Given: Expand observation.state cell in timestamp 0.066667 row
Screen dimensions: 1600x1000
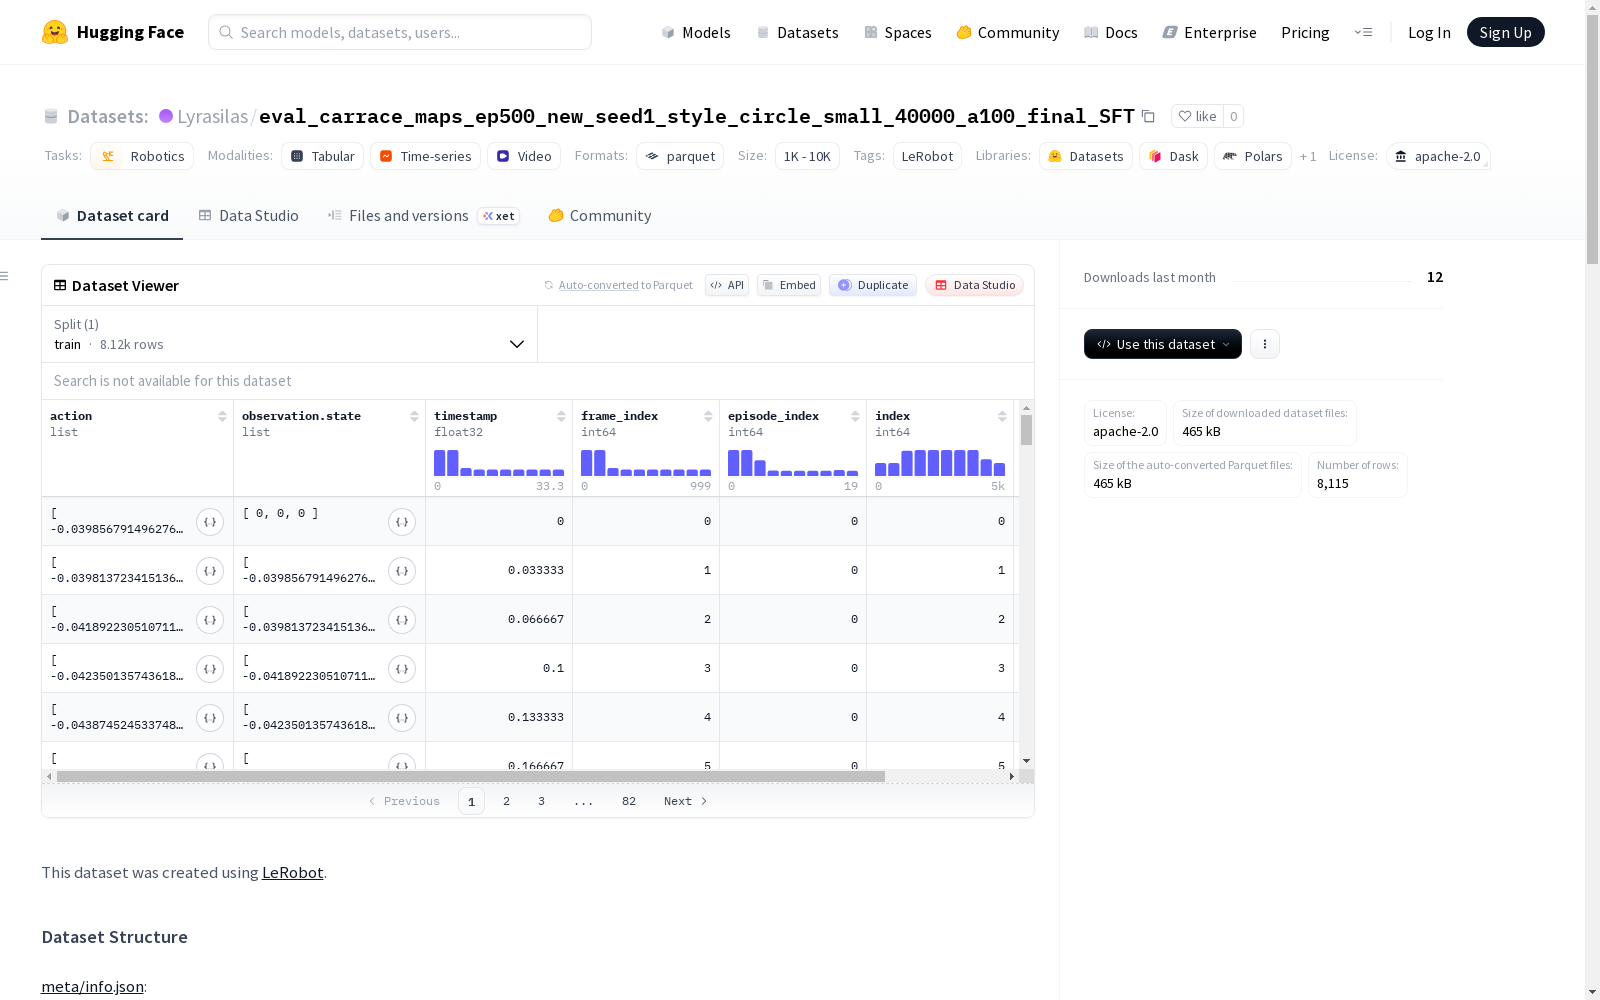Looking at the screenshot, I should click(402, 620).
